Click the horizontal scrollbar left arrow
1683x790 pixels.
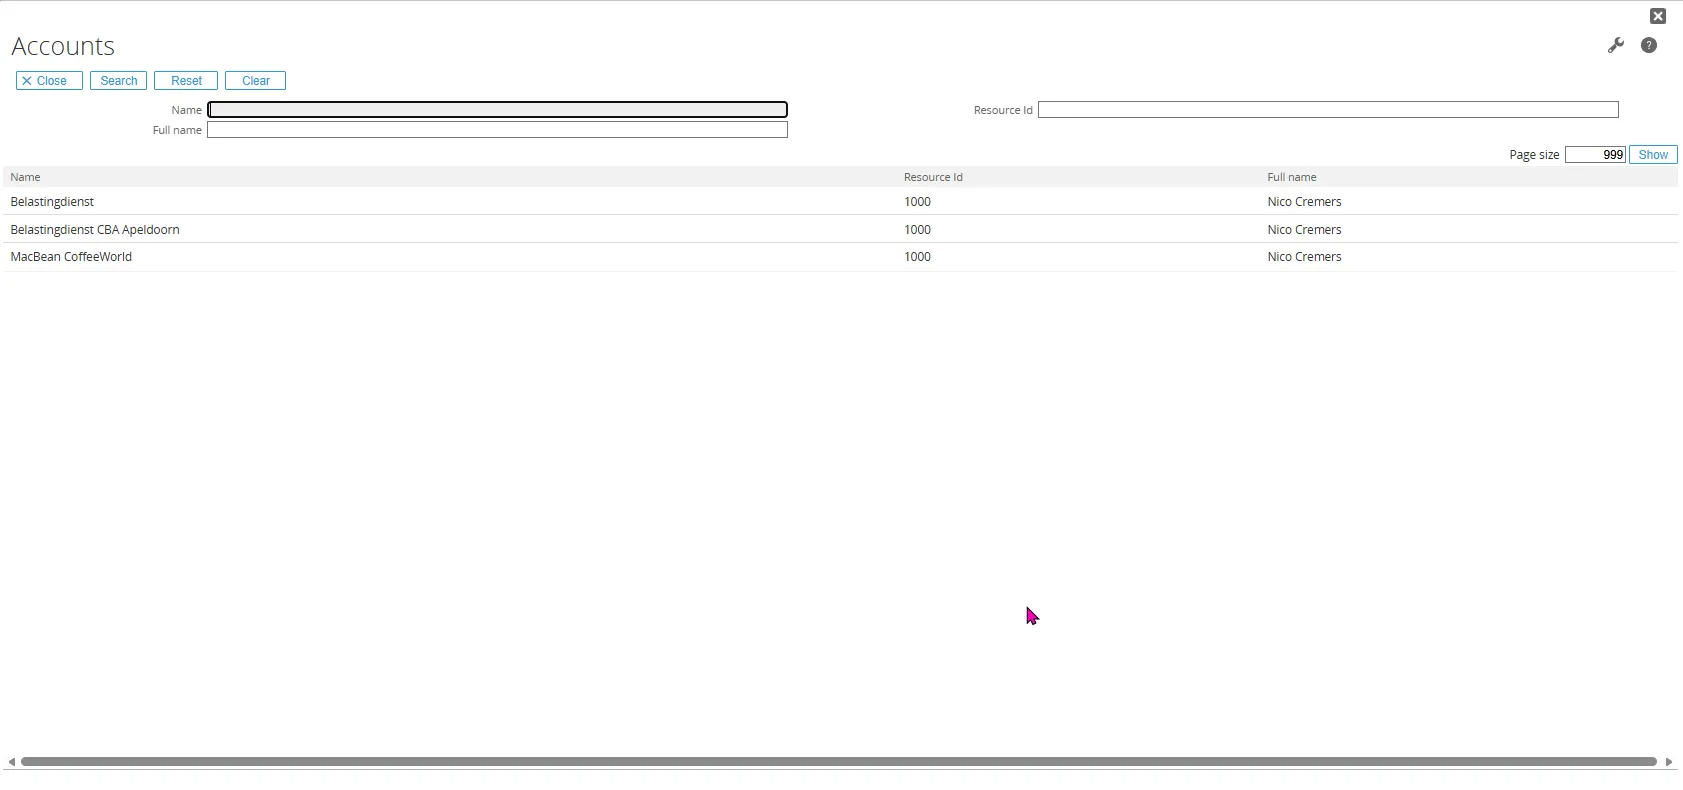click(x=11, y=762)
